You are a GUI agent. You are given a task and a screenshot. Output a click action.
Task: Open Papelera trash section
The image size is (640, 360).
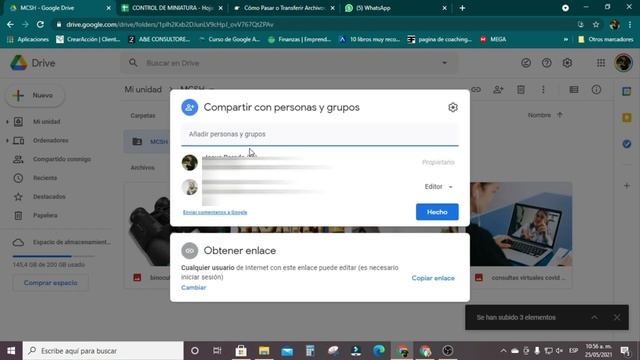[45, 216]
